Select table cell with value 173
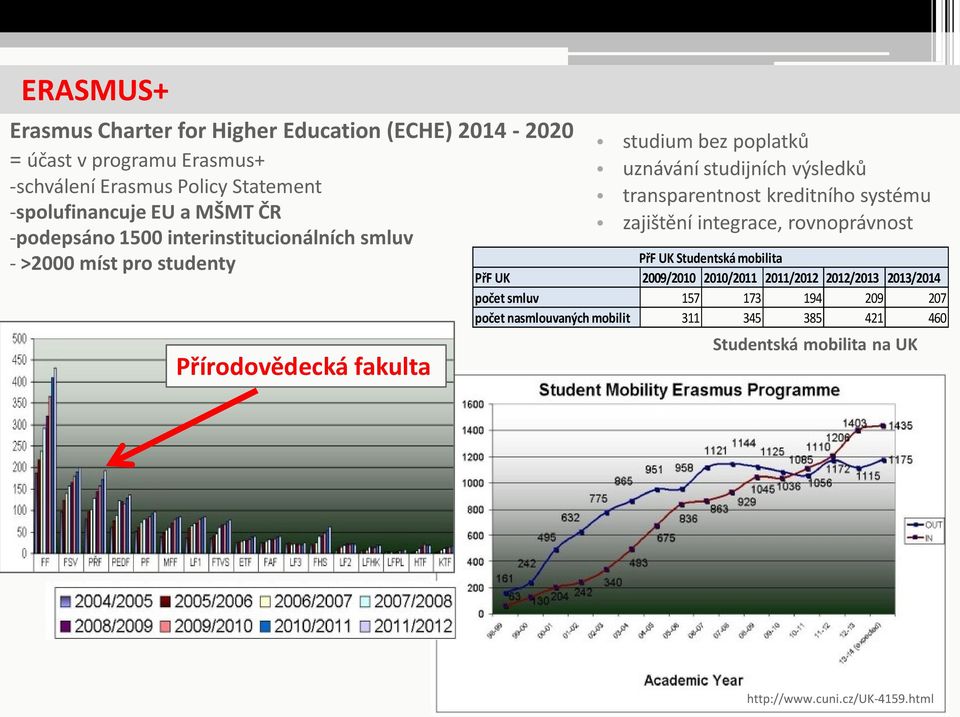This screenshot has width=960, height=717. pos(732,298)
